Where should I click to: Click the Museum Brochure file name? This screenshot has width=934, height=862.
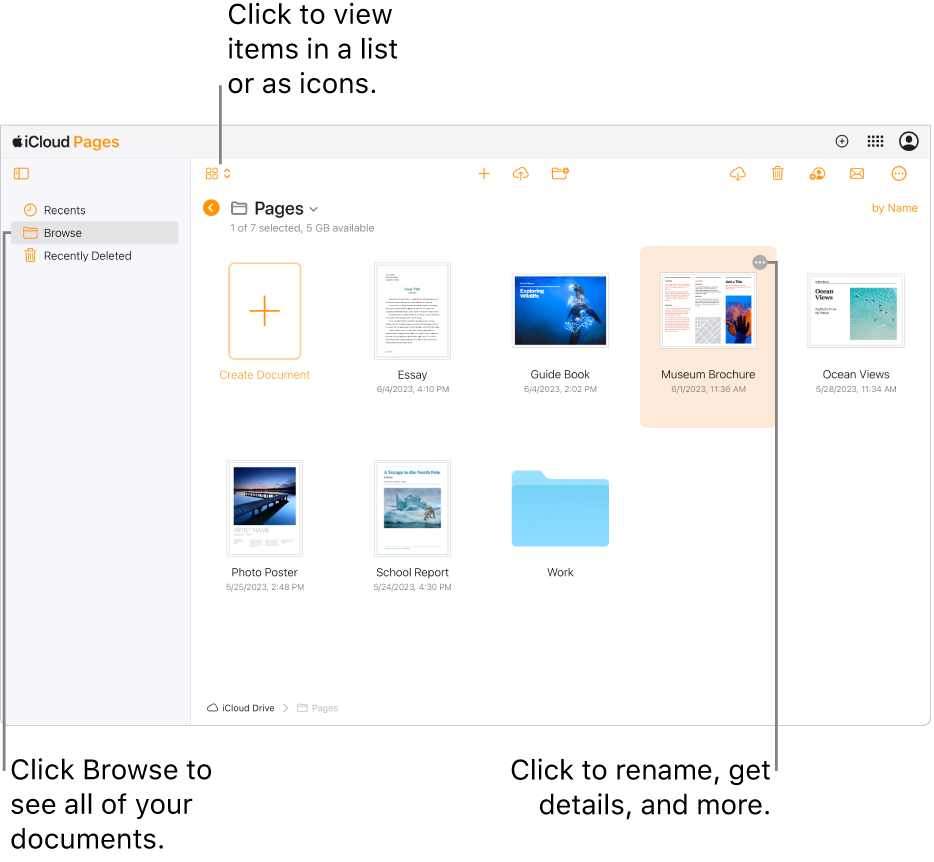pyautogui.click(x=708, y=374)
